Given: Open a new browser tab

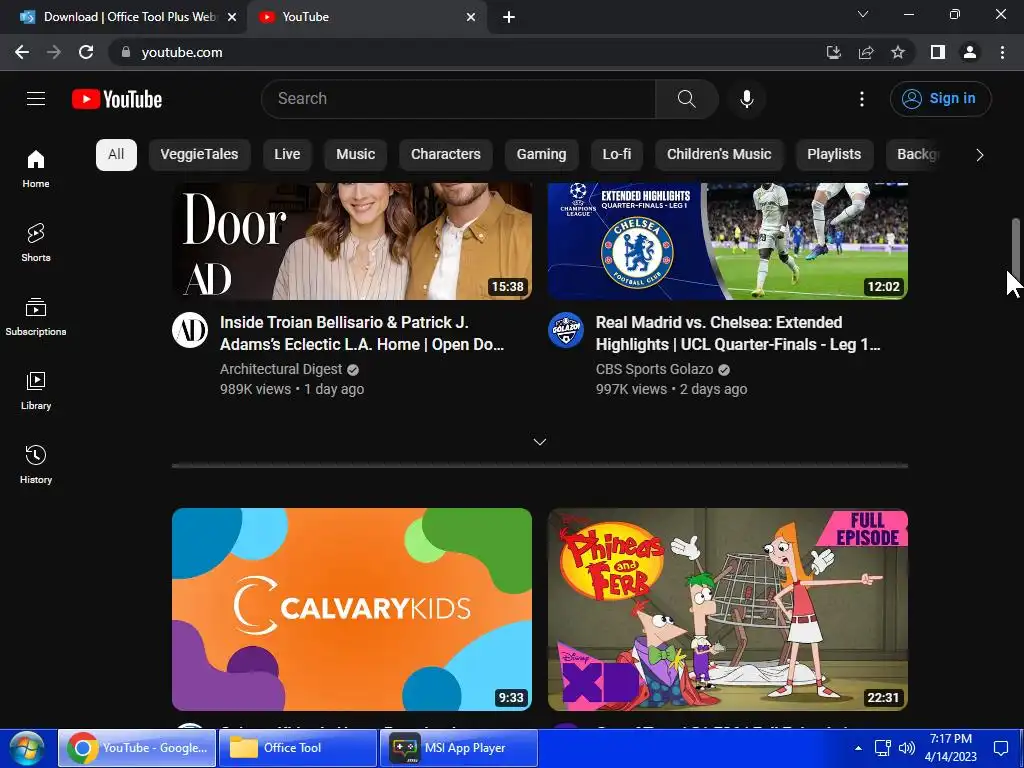Looking at the screenshot, I should [x=509, y=17].
